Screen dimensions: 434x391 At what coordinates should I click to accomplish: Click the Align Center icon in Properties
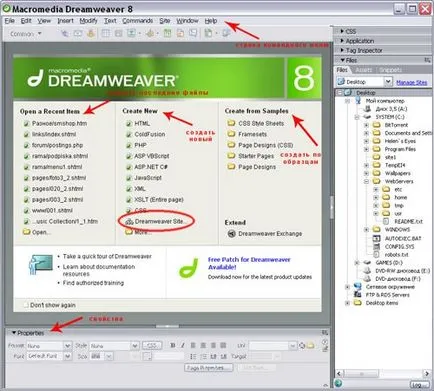203,345
